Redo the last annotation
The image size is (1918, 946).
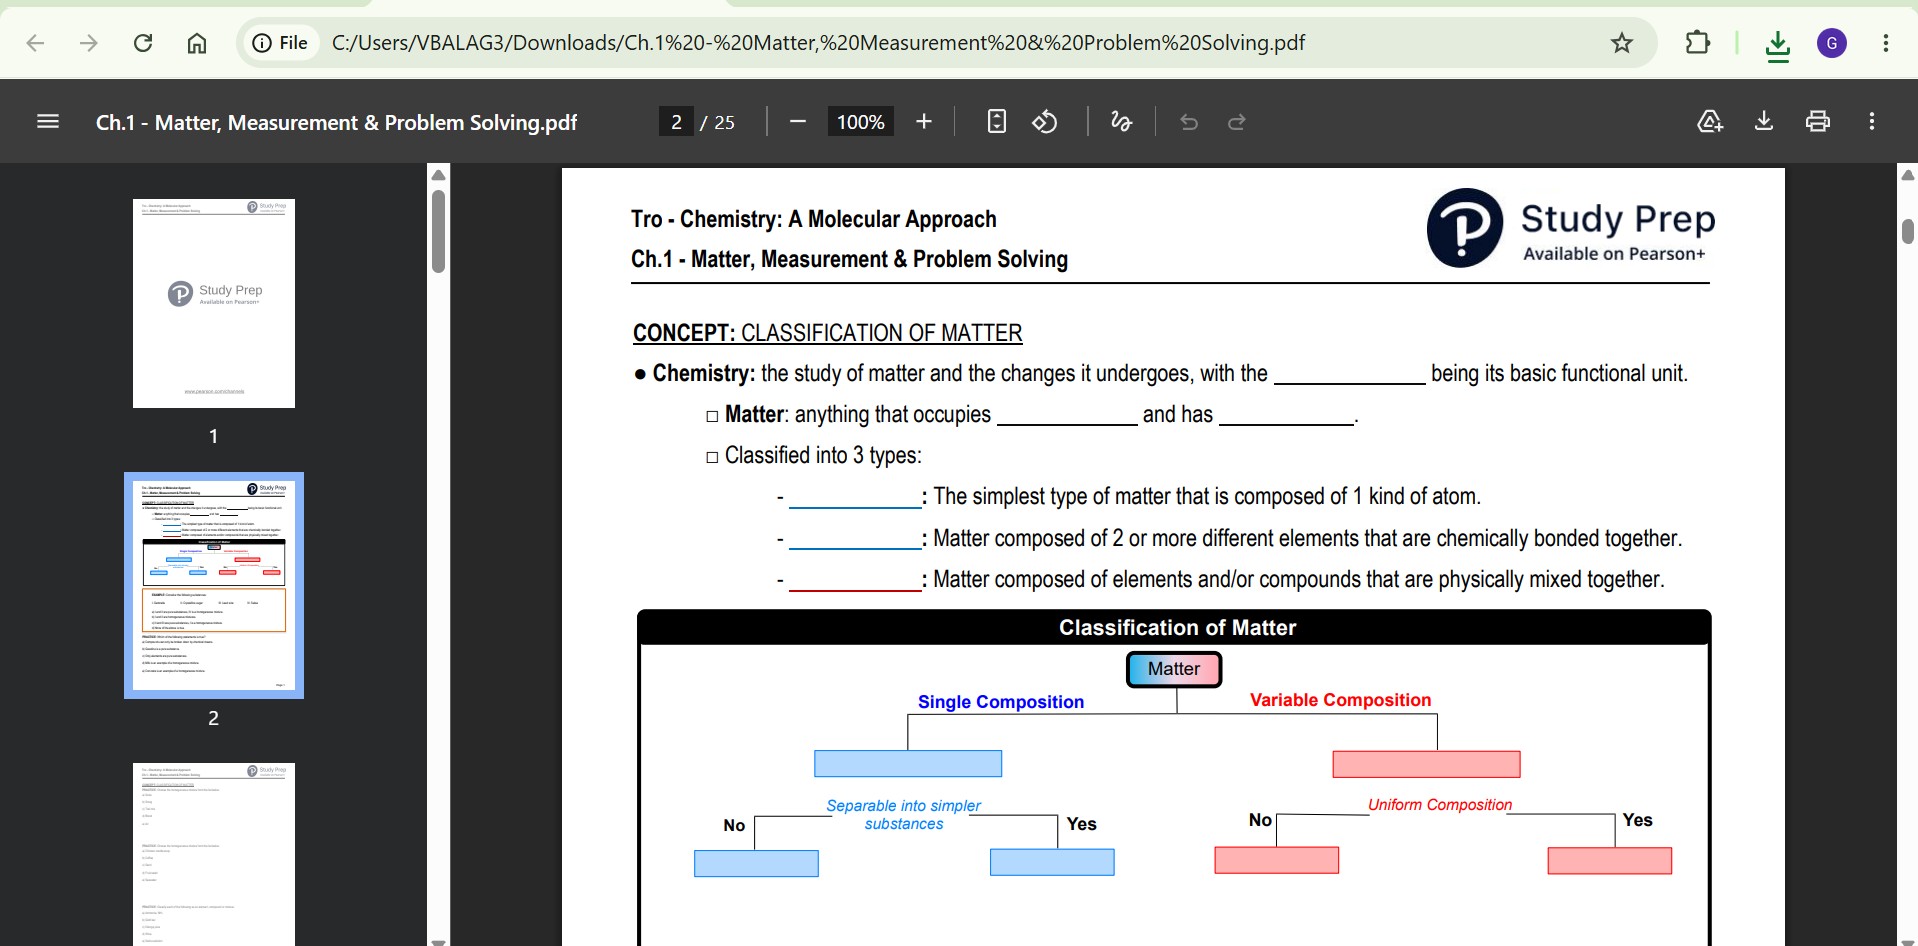(1237, 122)
